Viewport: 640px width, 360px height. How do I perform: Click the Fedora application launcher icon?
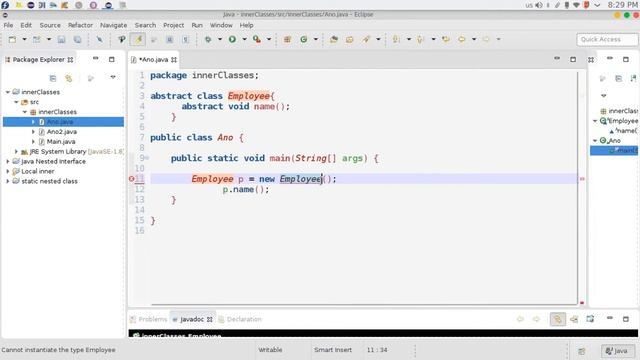coord(5,5)
